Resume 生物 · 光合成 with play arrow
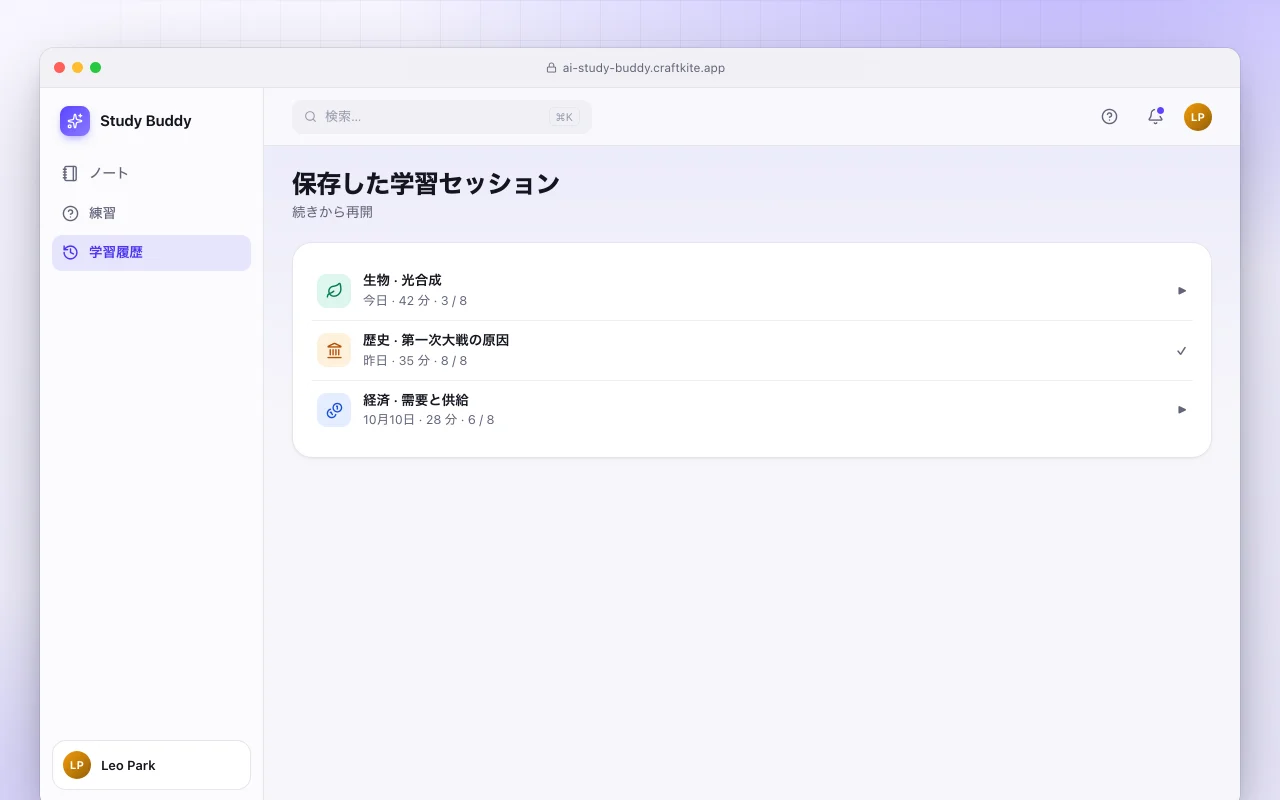This screenshot has height=800, width=1280. click(x=1182, y=291)
